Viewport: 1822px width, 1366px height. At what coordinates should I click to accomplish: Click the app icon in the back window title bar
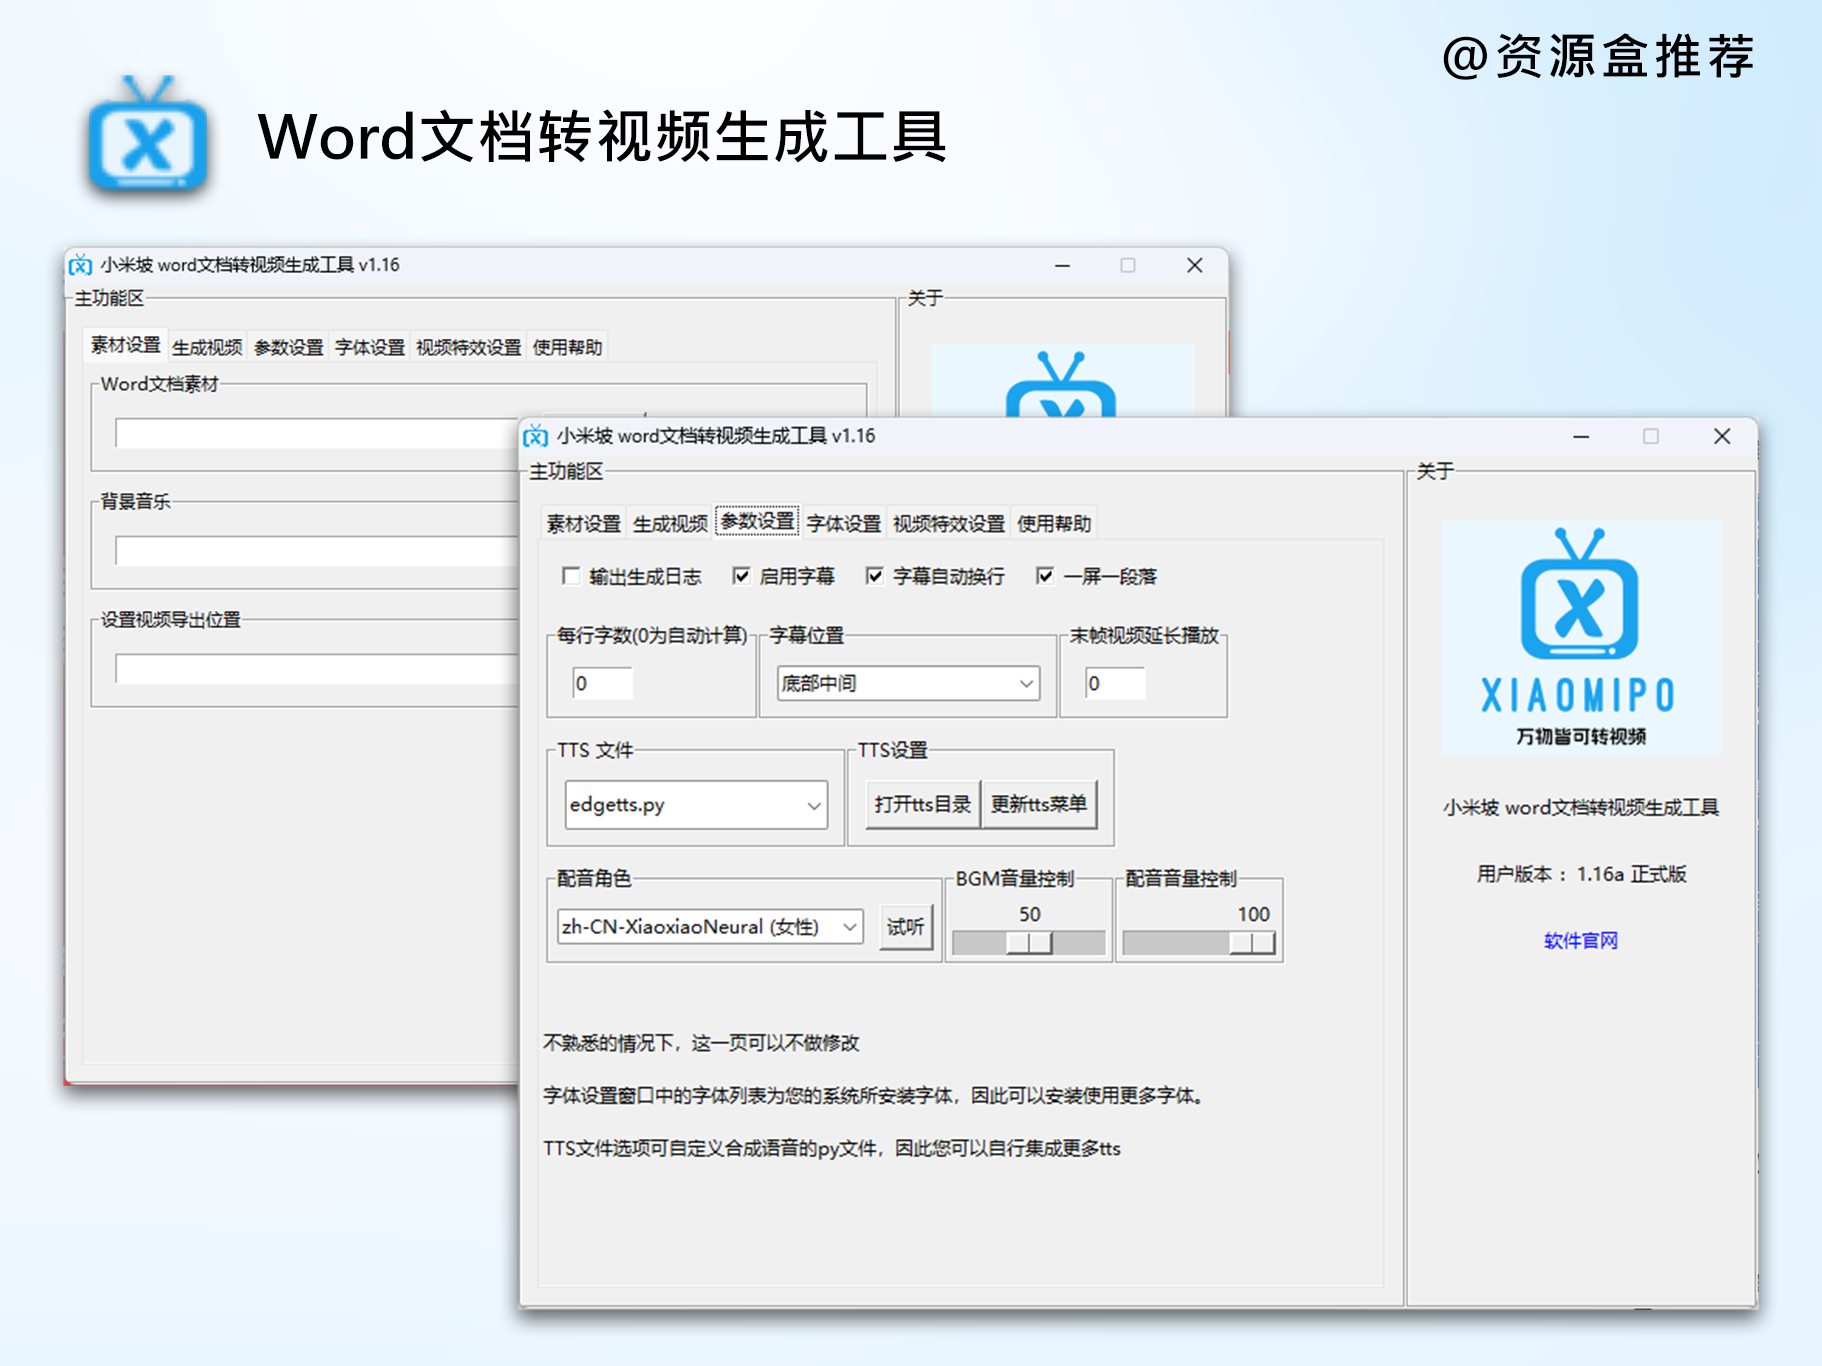pyautogui.click(x=80, y=265)
